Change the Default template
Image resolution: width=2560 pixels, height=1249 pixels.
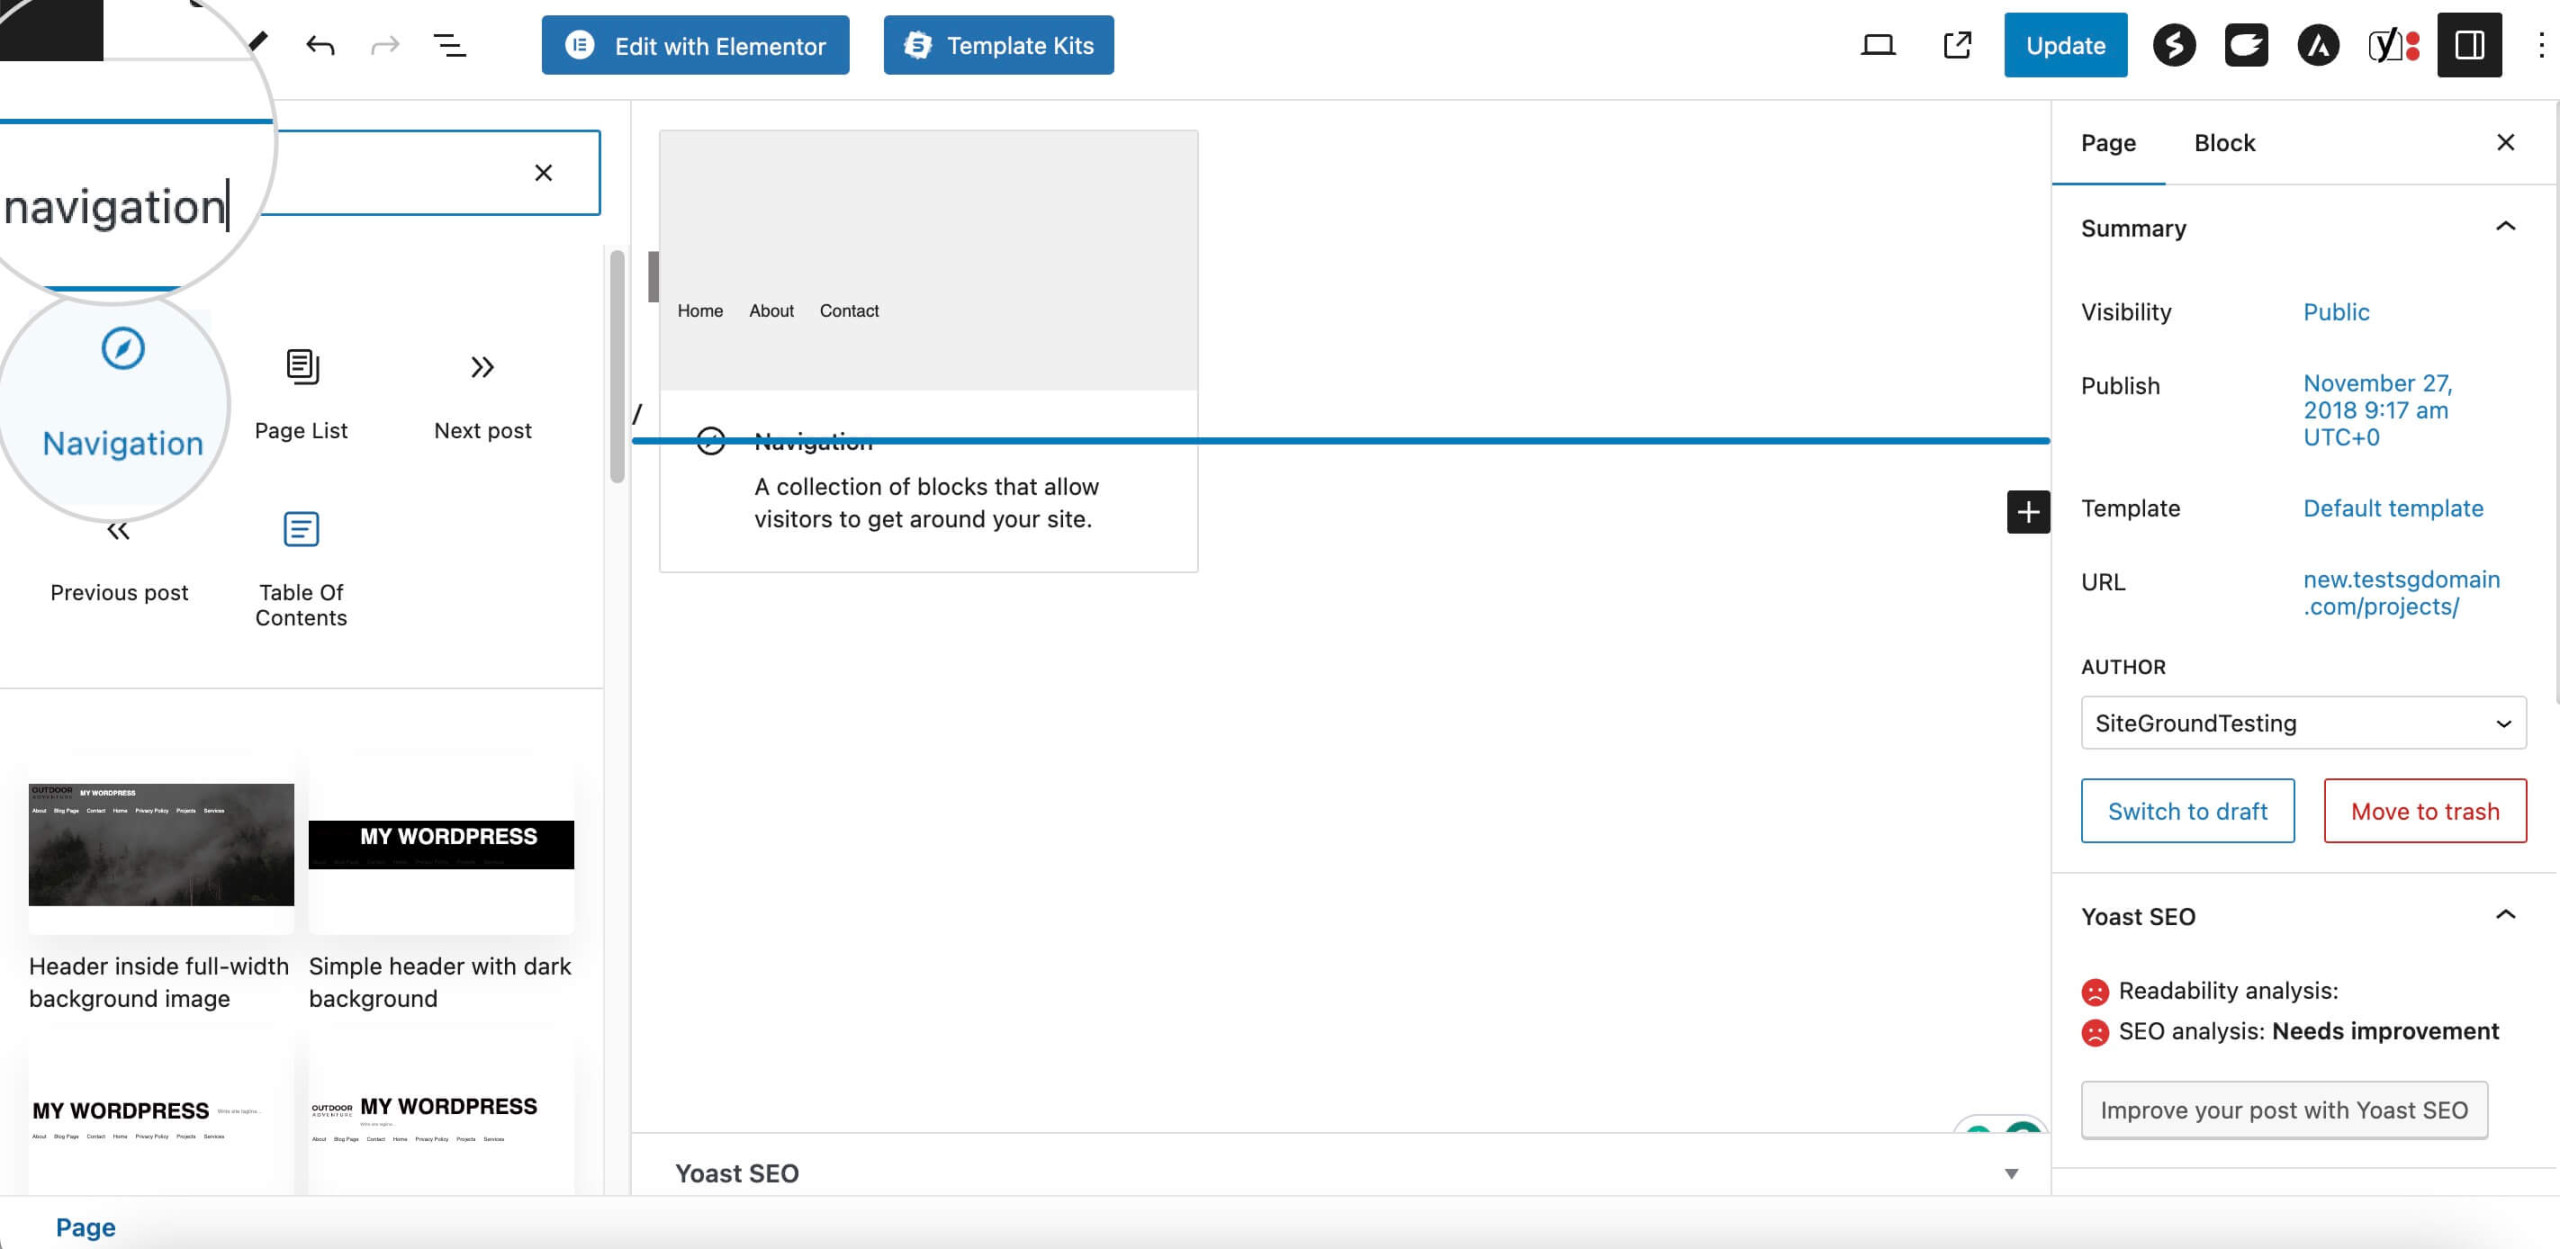click(x=2393, y=508)
